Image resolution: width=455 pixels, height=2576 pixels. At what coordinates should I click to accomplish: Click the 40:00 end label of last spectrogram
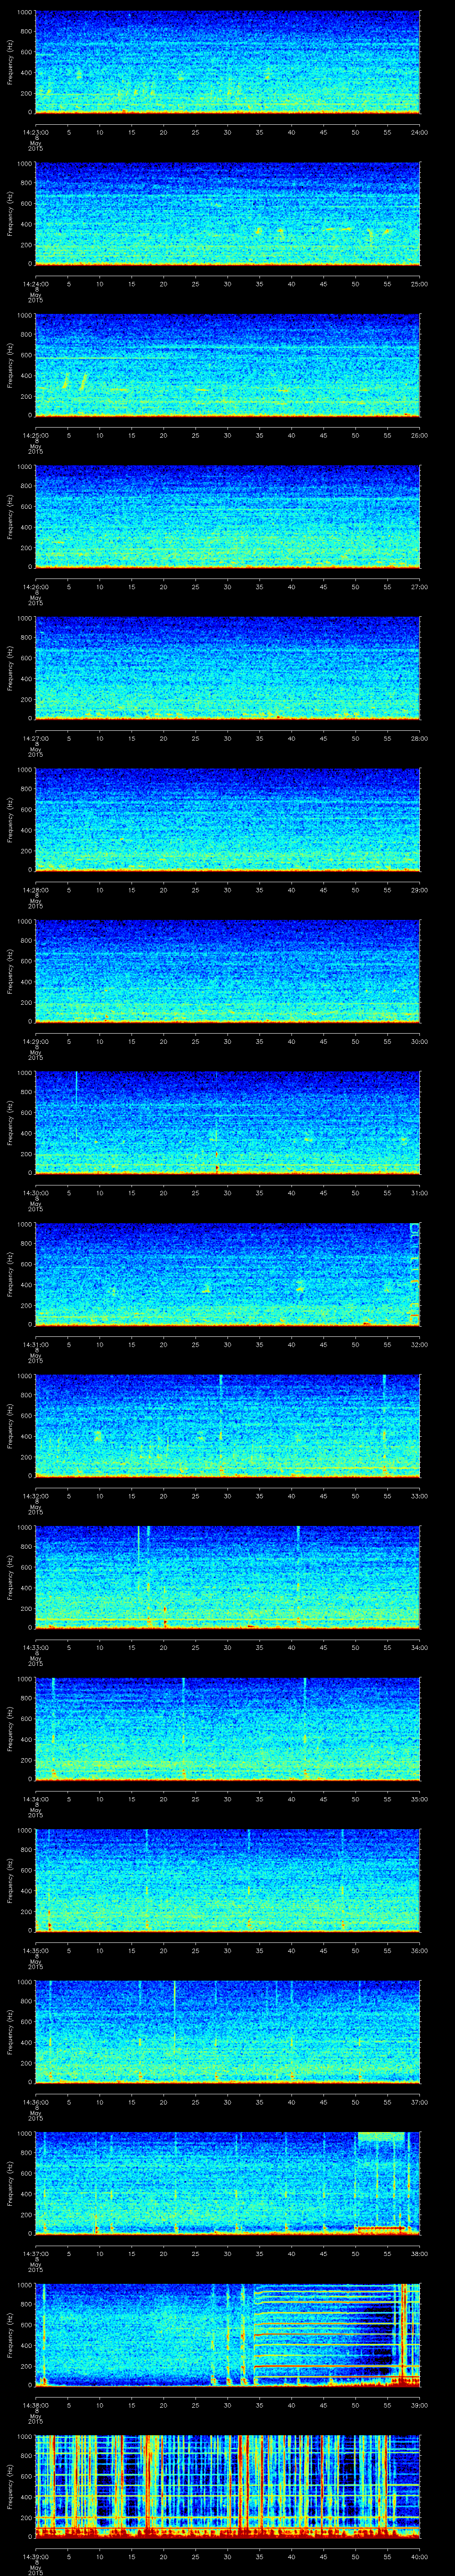tap(419, 2556)
